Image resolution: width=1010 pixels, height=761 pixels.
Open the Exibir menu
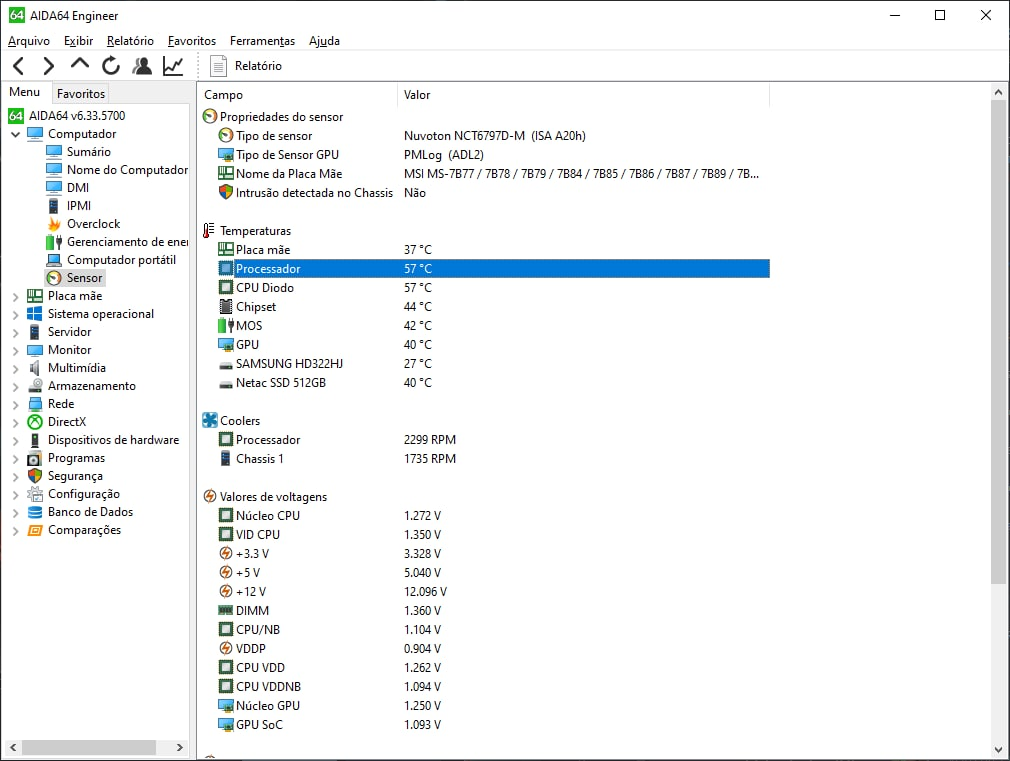click(79, 41)
